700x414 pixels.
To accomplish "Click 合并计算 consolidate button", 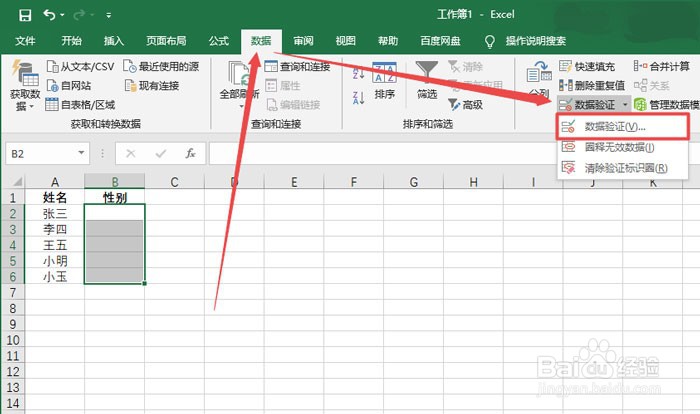I will (662, 67).
